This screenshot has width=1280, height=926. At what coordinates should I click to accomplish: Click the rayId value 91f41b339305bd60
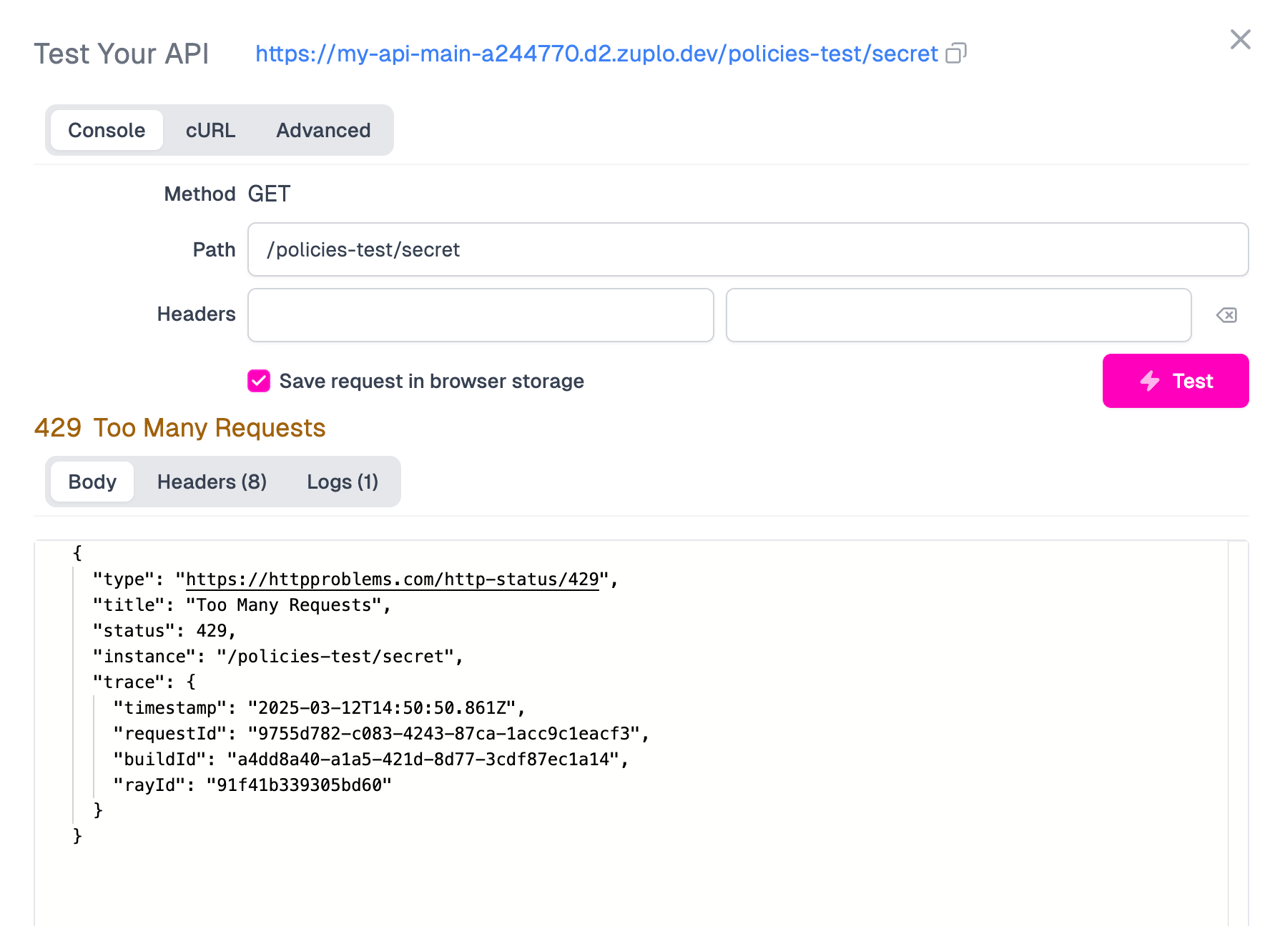point(298,786)
